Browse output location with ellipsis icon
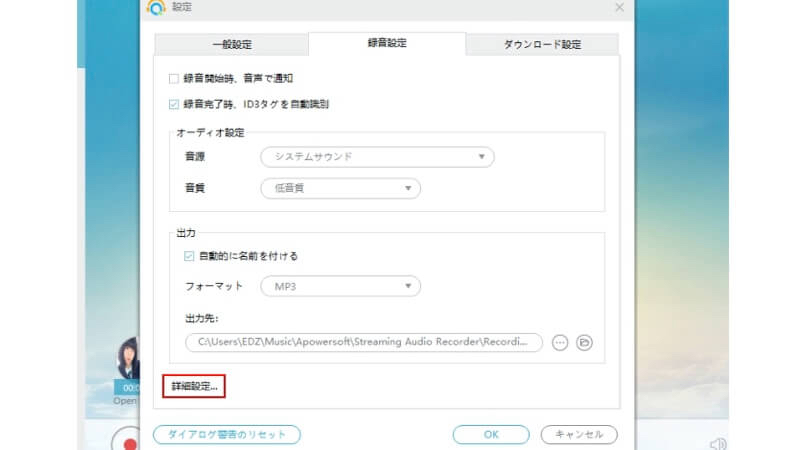 pos(560,342)
